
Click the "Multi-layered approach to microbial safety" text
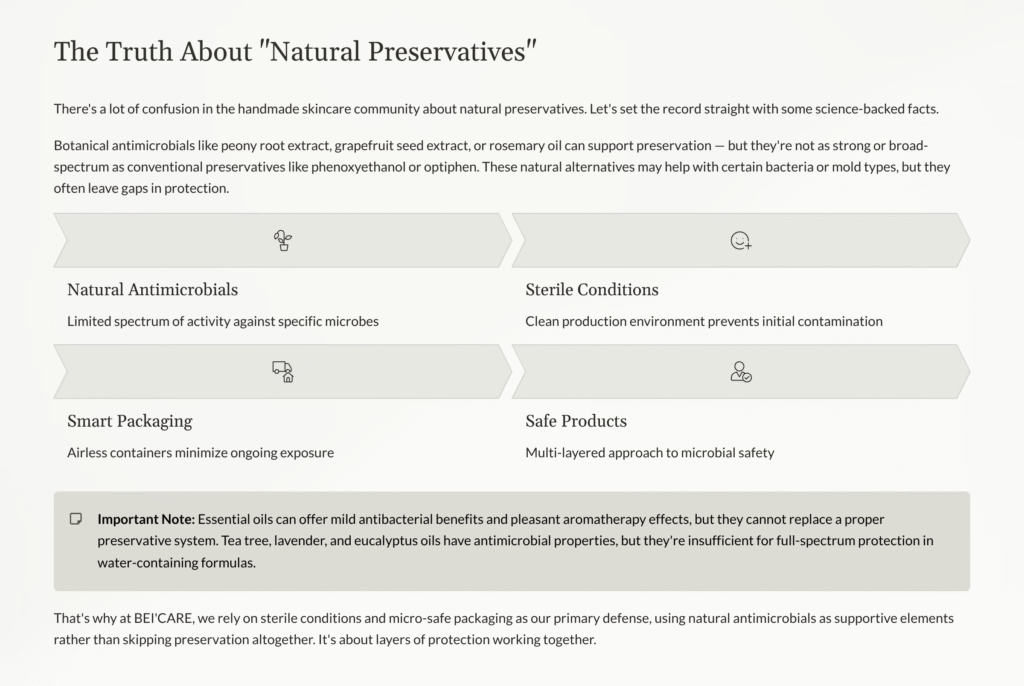pyautogui.click(x=650, y=453)
